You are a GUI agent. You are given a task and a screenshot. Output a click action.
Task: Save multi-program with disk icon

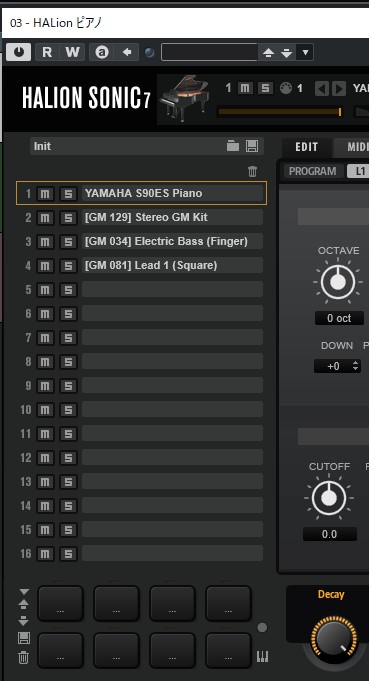pos(252,146)
